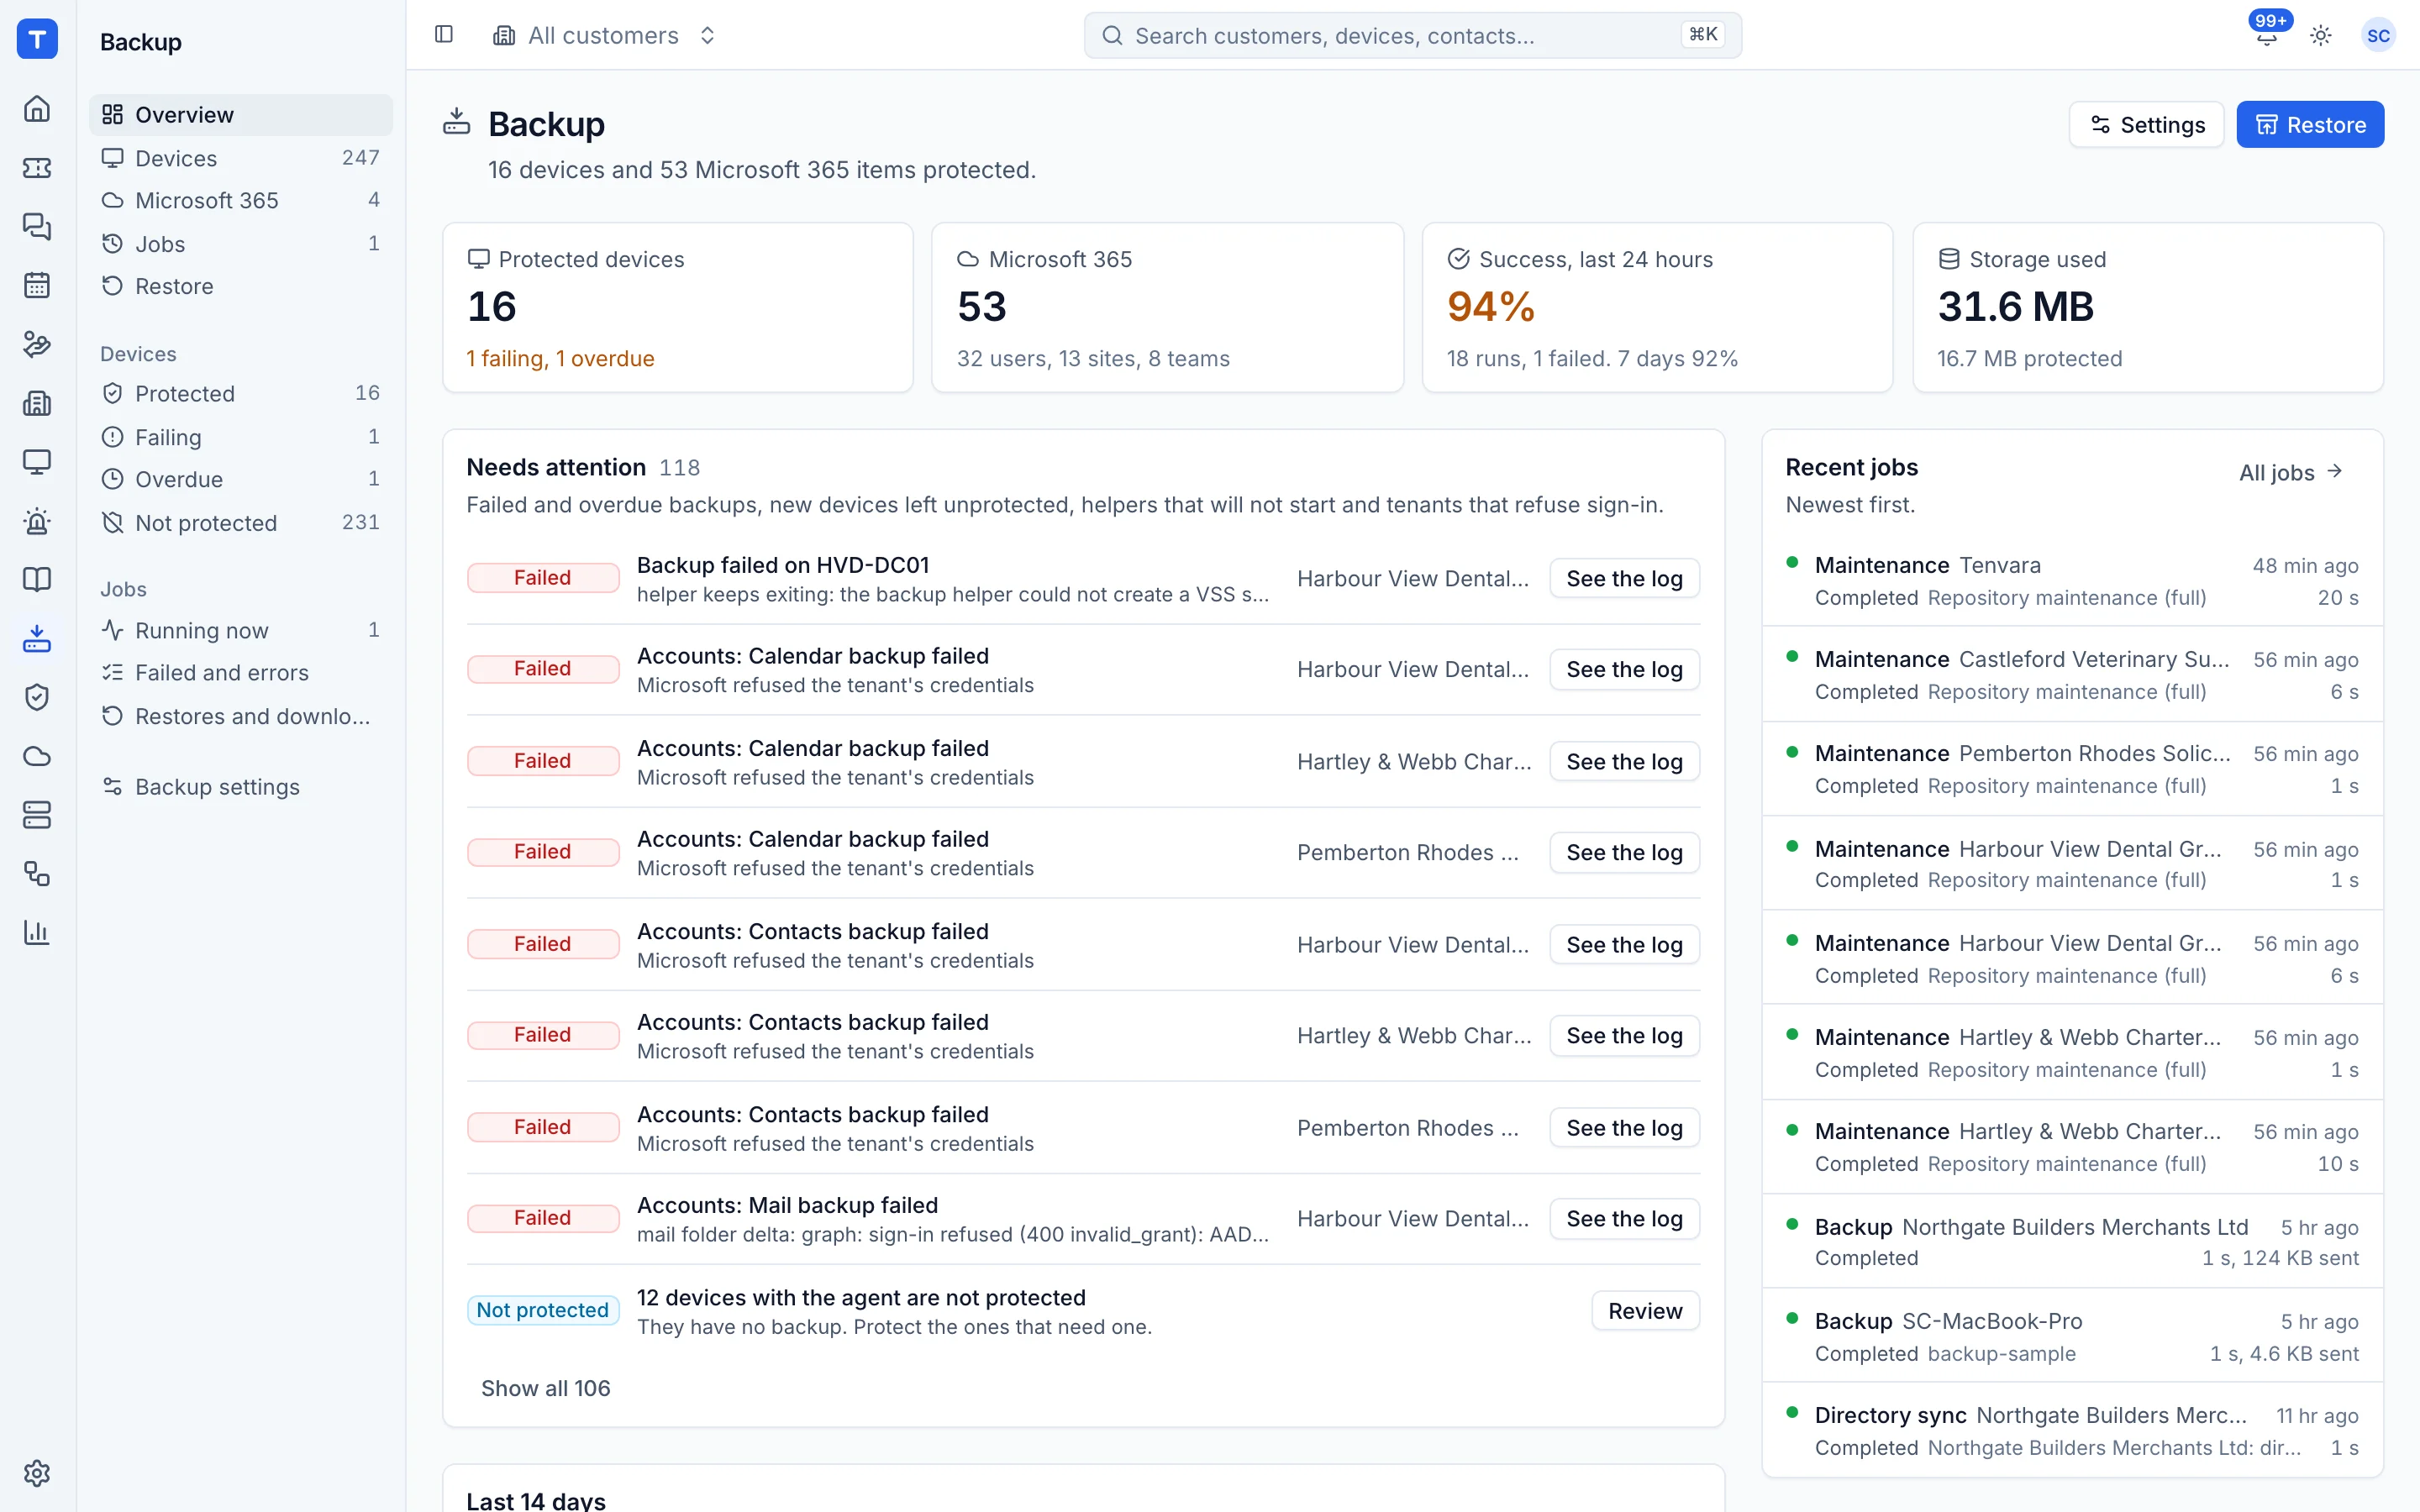
Task: Open the settings gear at rail bottom
Action: pos(37,1473)
